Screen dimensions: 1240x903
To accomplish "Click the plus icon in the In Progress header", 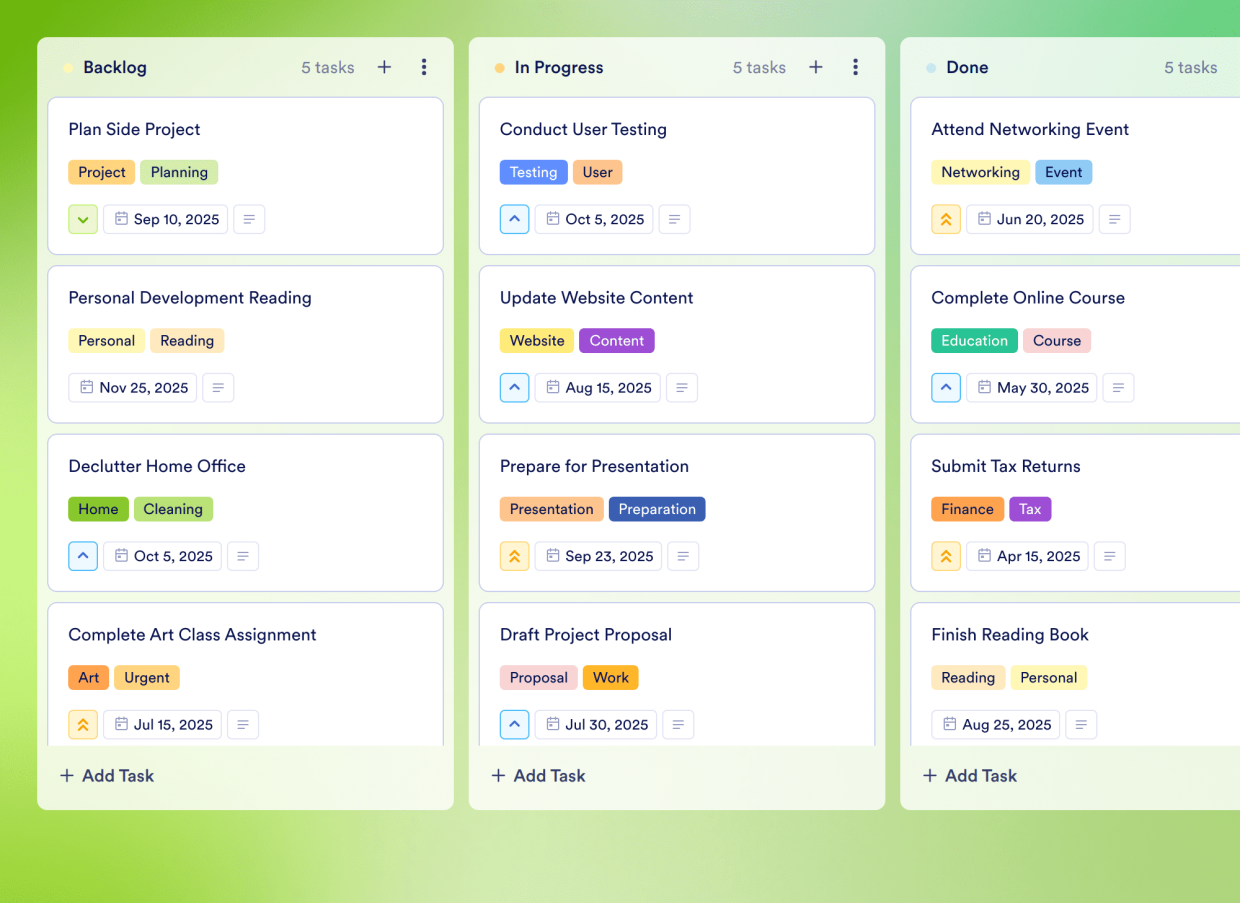I will tap(815, 67).
